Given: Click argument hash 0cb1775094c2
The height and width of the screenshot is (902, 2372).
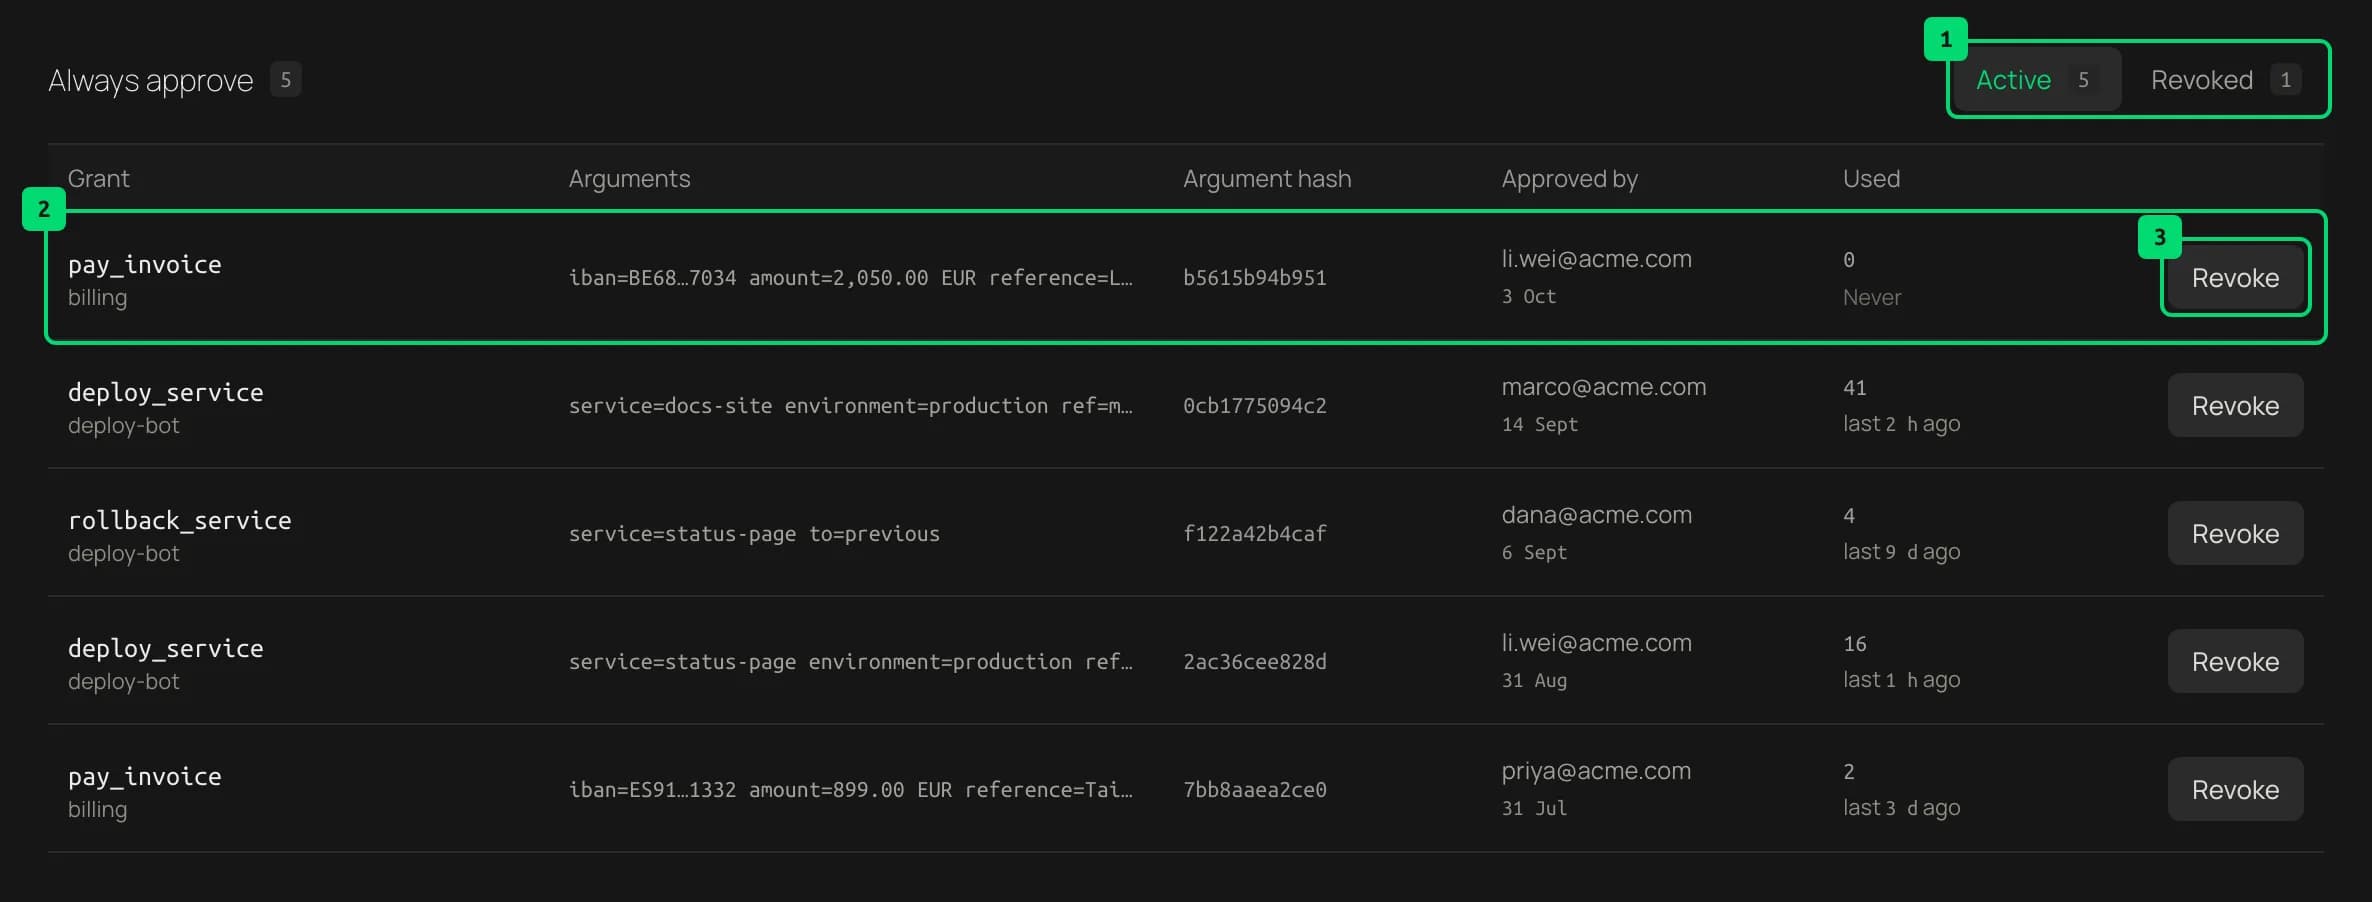Looking at the screenshot, I should 1254,405.
